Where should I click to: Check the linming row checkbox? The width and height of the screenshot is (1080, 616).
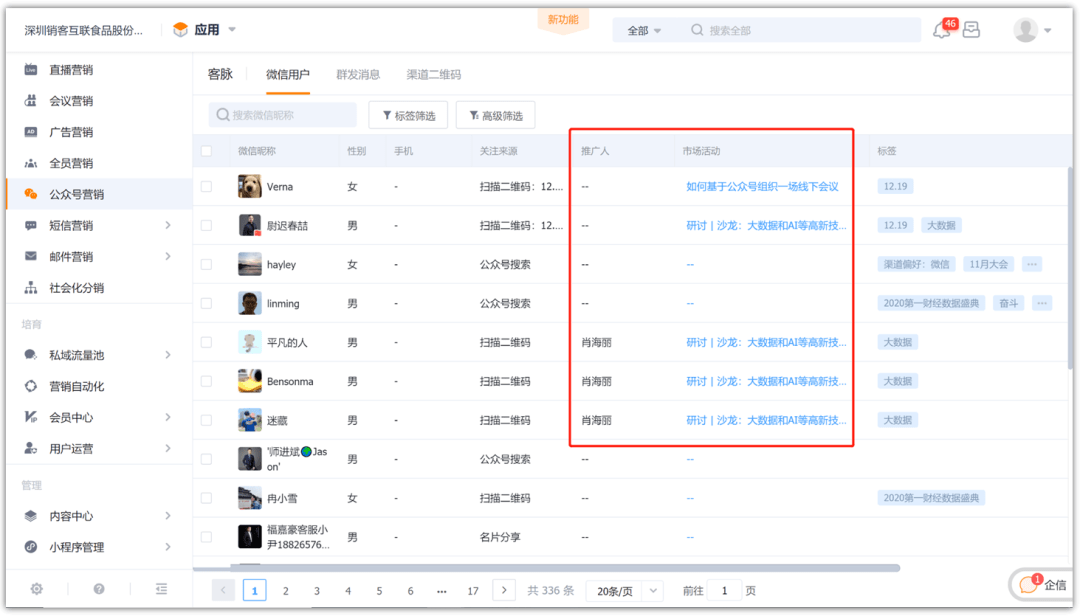tap(207, 303)
